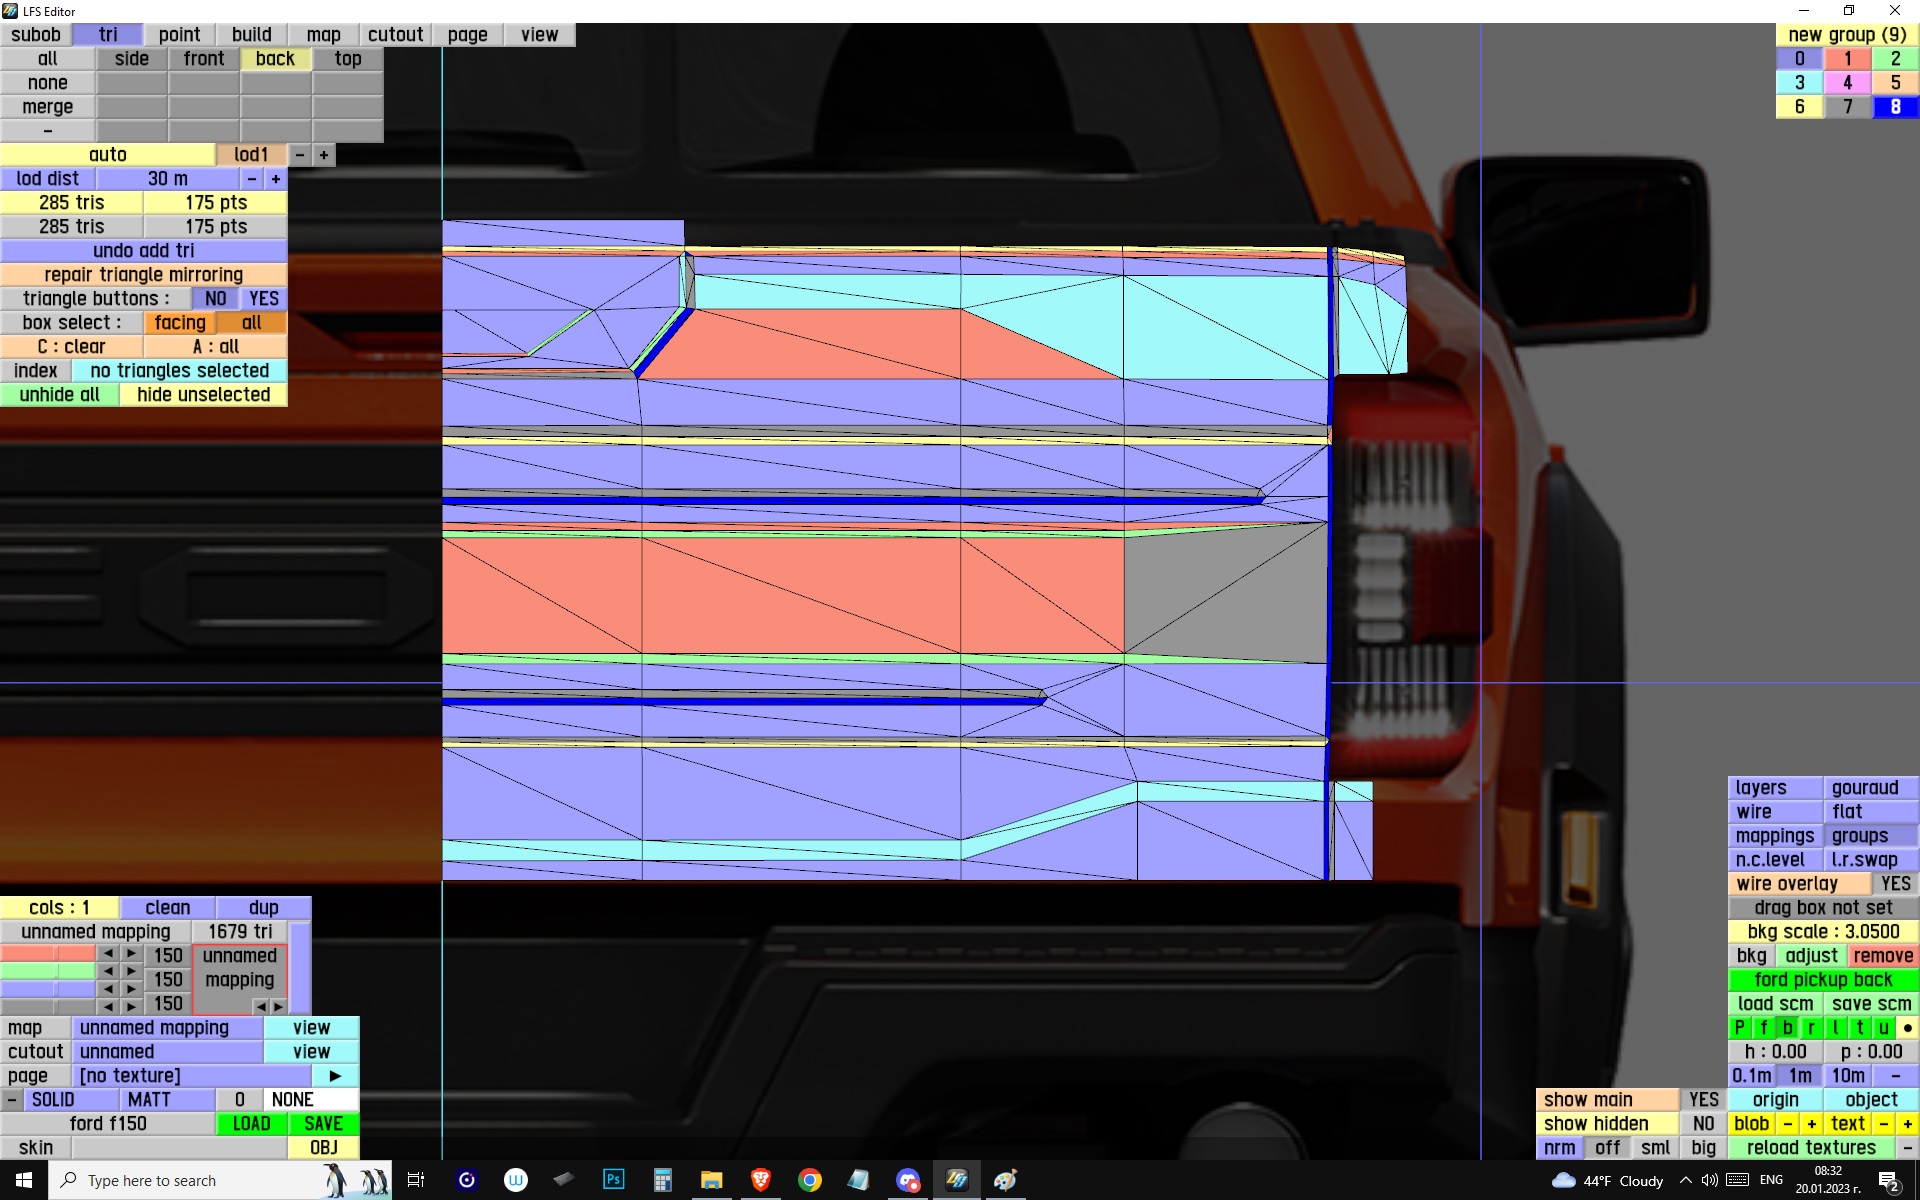Click the SAVE button
The height and width of the screenshot is (1200, 1920).
click(x=323, y=1124)
